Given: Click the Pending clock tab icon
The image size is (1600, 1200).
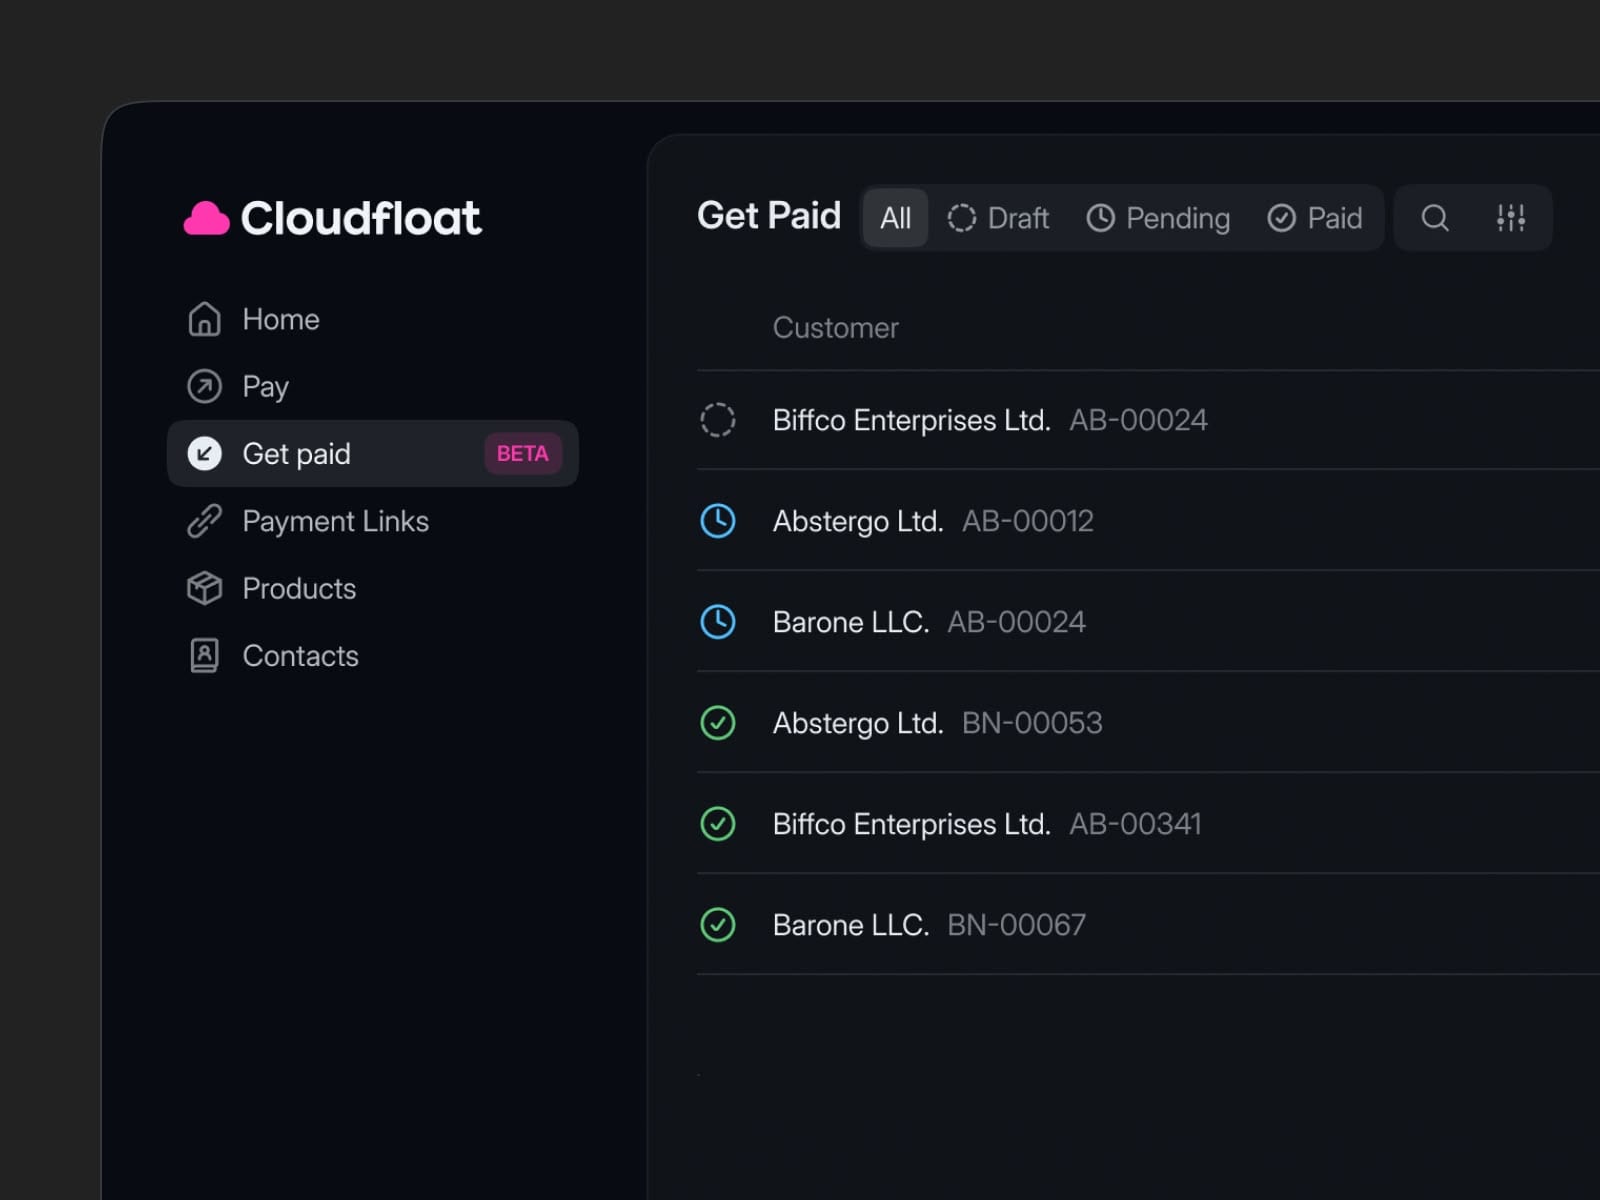Looking at the screenshot, I should (x=1100, y=218).
